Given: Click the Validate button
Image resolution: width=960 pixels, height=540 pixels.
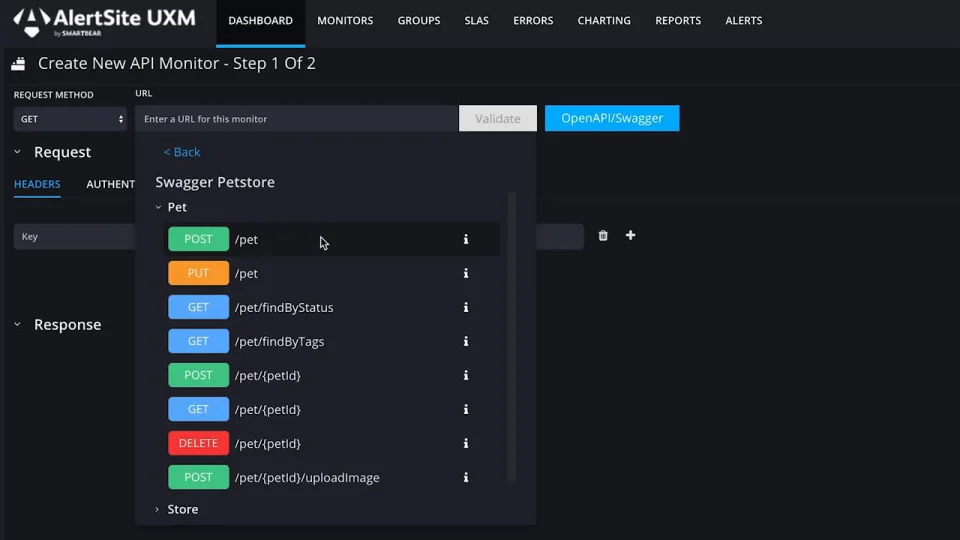Looking at the screenshot, I should (x=498, y=118).
